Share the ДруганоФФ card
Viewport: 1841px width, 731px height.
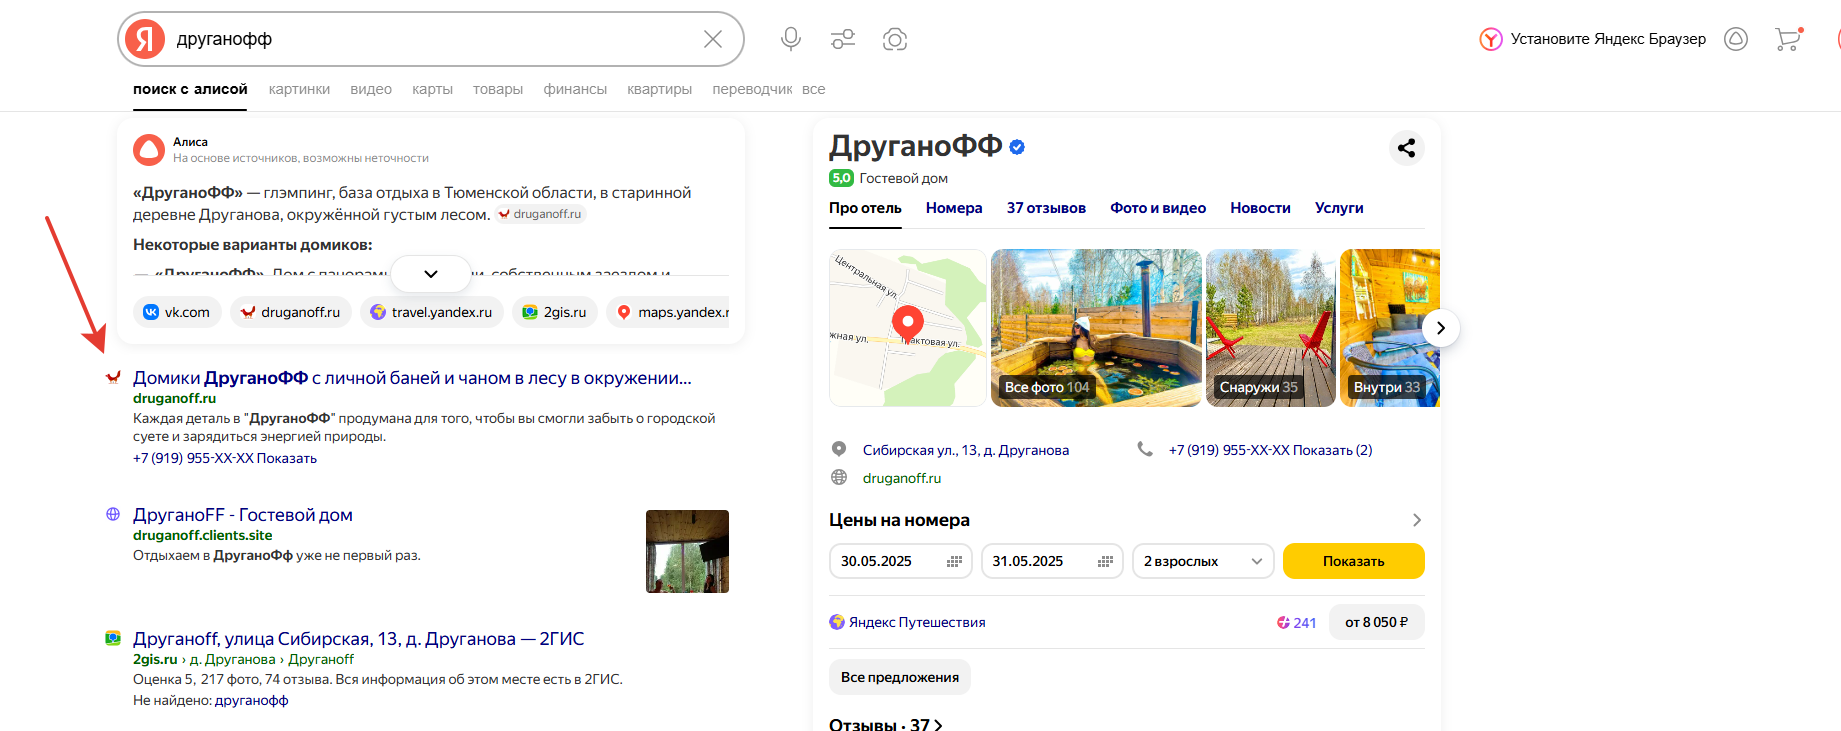[x=1407, y=148]
